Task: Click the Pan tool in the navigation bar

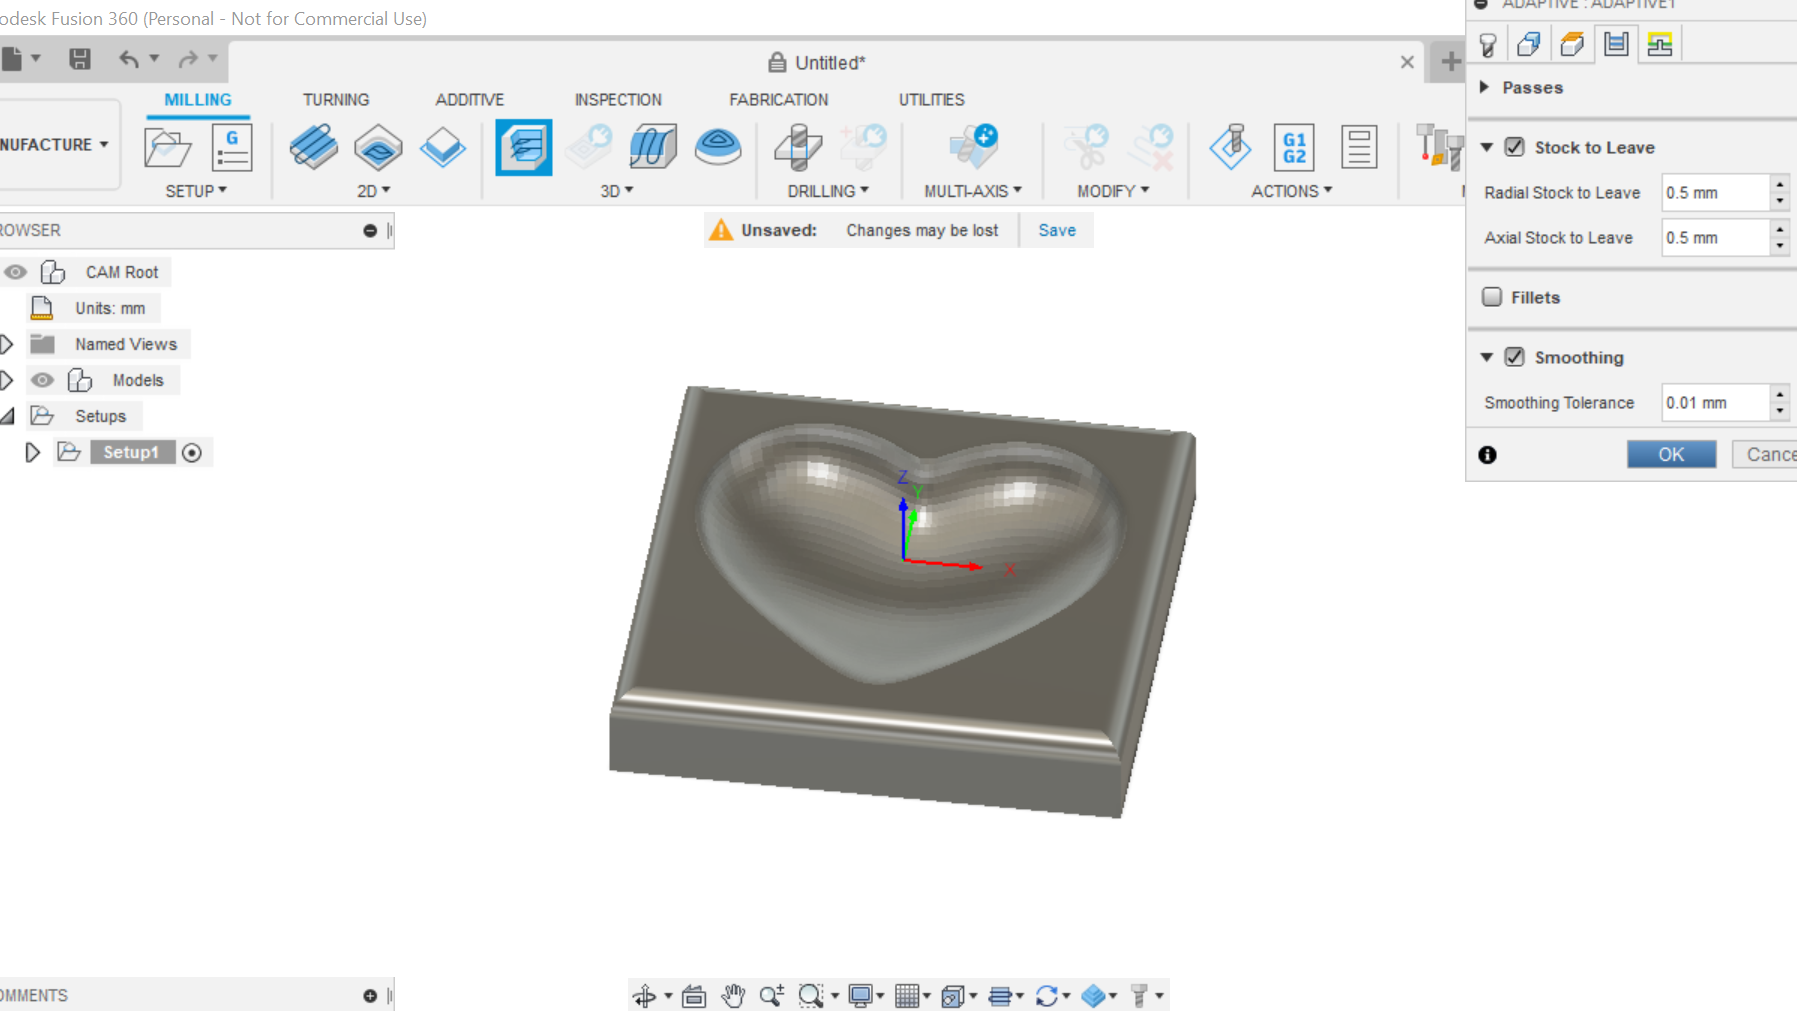Action: 733,995
